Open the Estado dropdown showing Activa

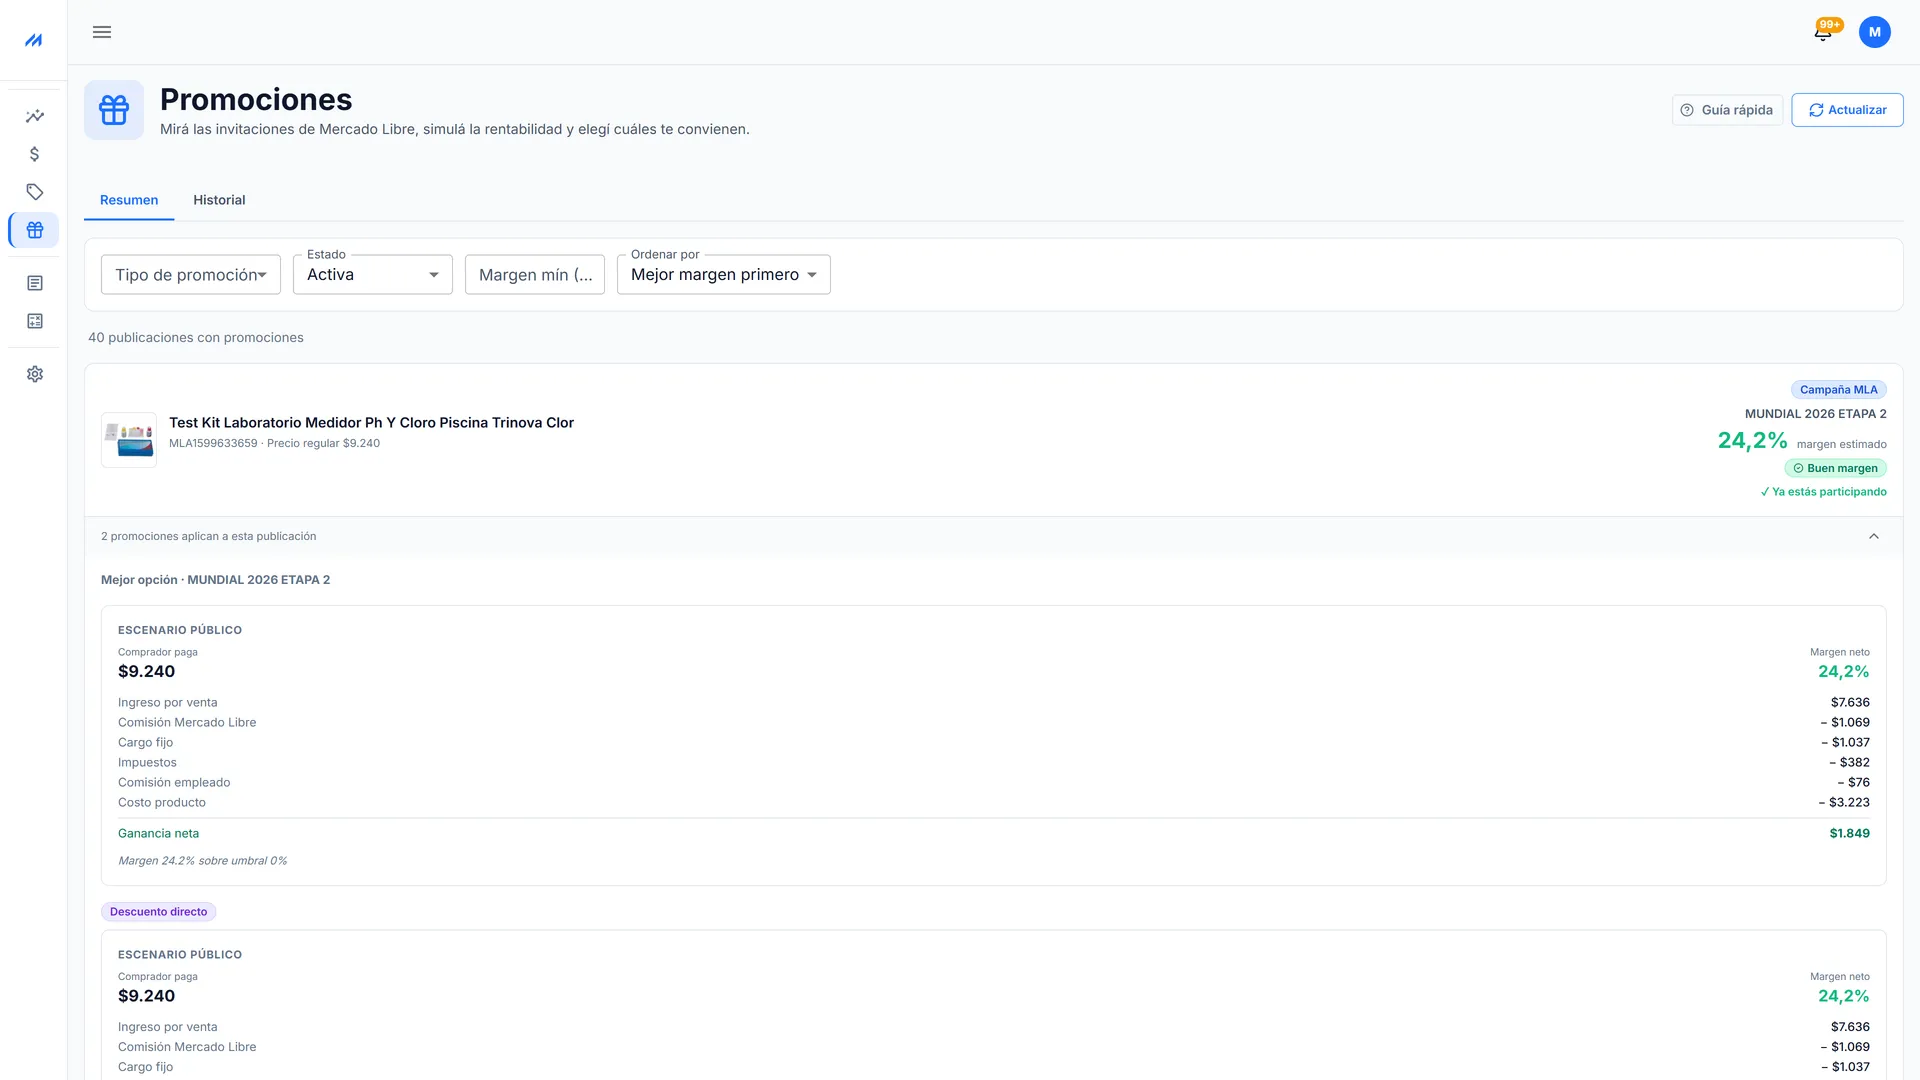pos(373,275)
